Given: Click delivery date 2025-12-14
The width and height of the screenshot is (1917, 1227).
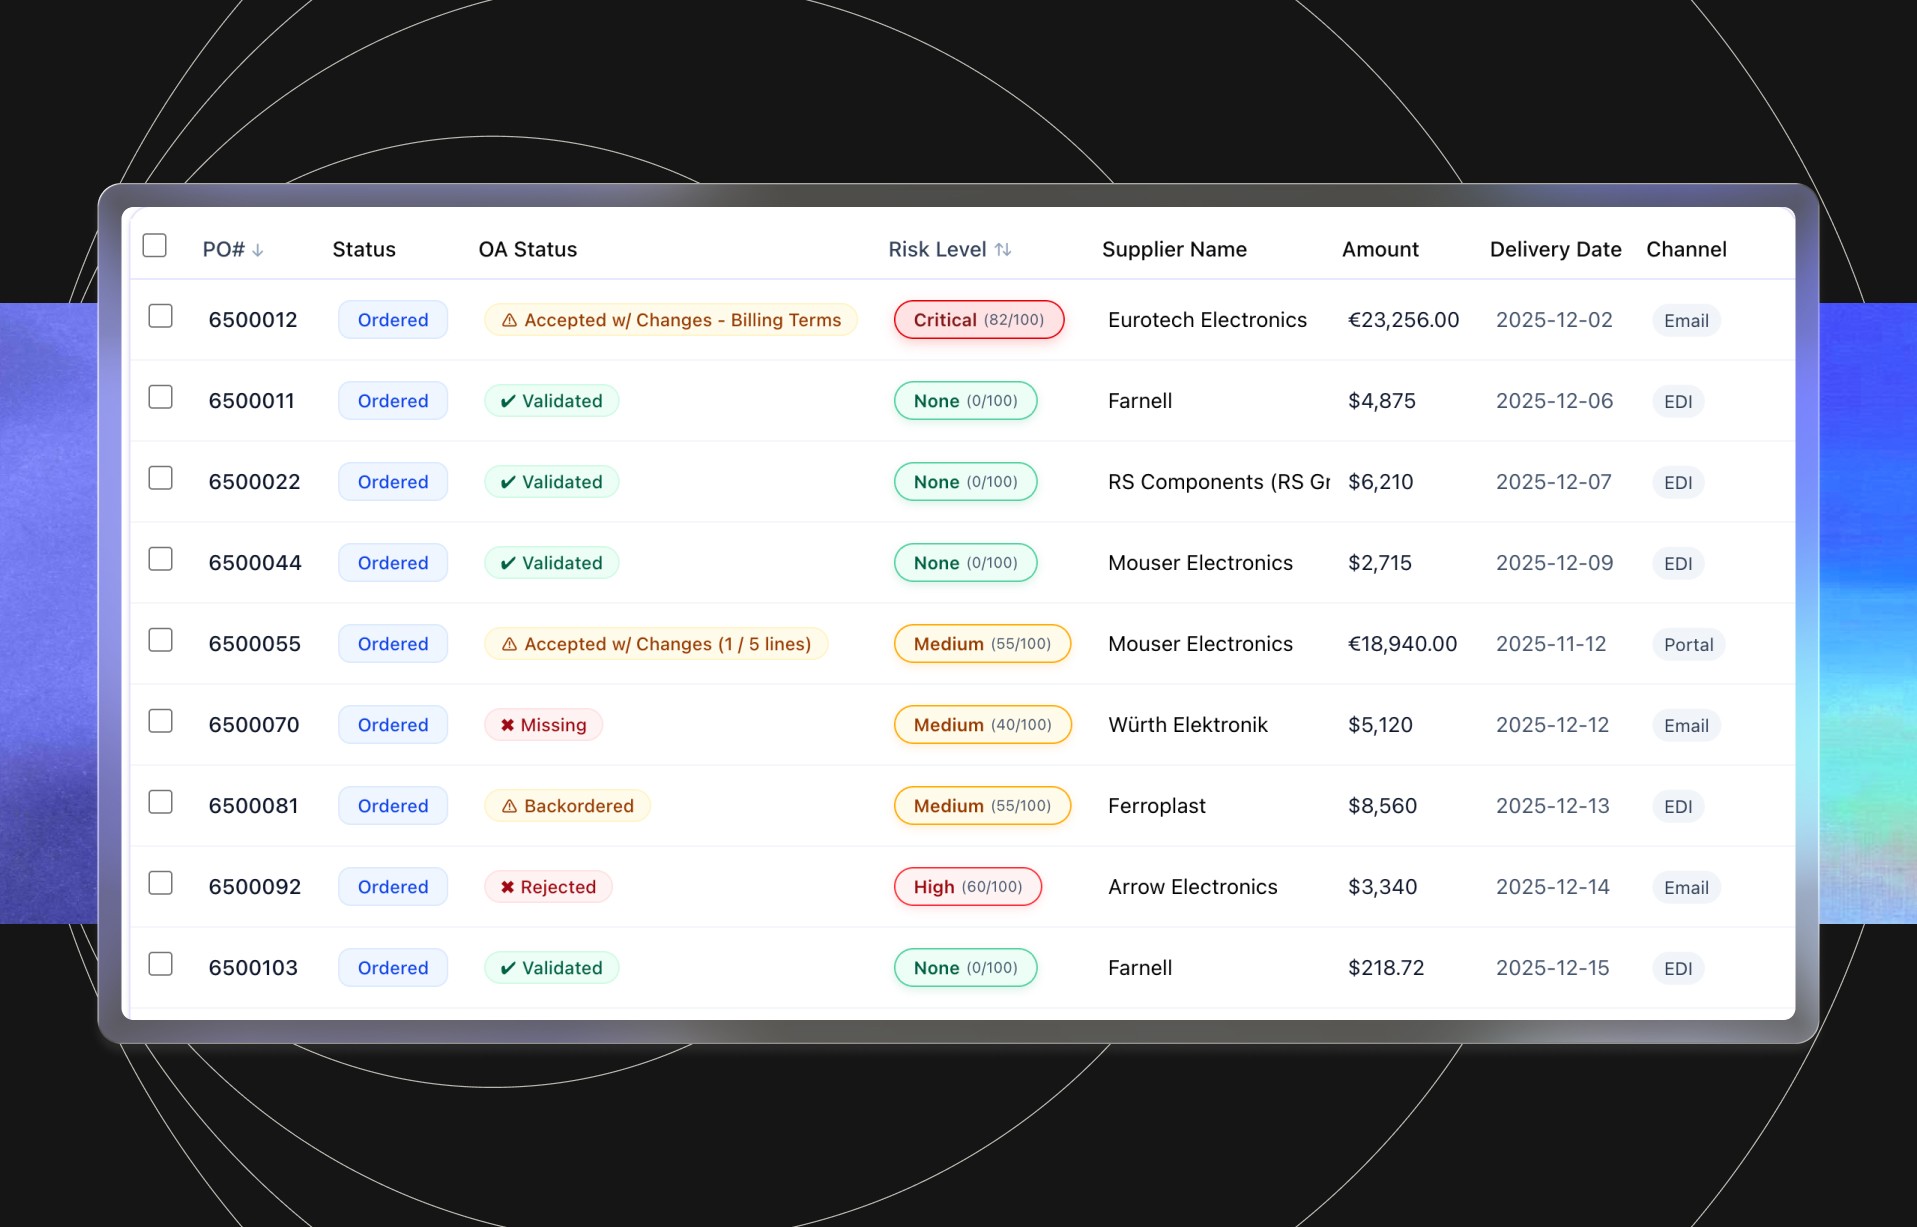Looking at the screenshot, I should pyautogui.click(x=1553, y=887).
